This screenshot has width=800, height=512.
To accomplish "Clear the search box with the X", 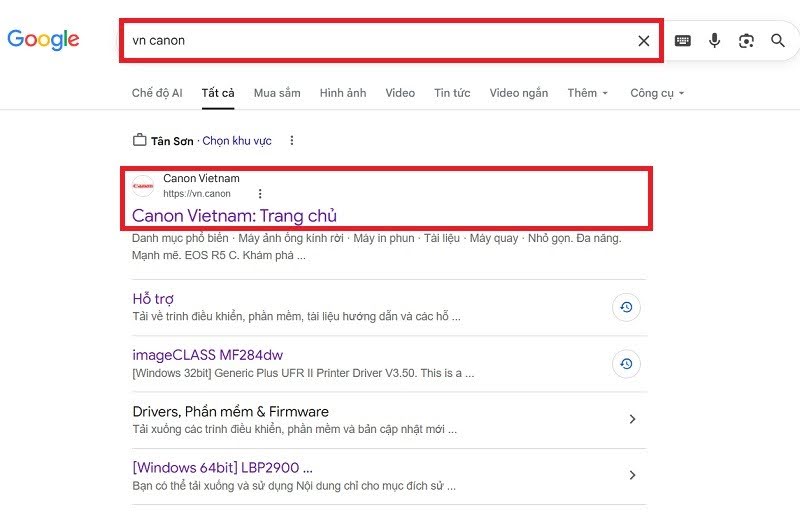I will click(x=644, y=41).
